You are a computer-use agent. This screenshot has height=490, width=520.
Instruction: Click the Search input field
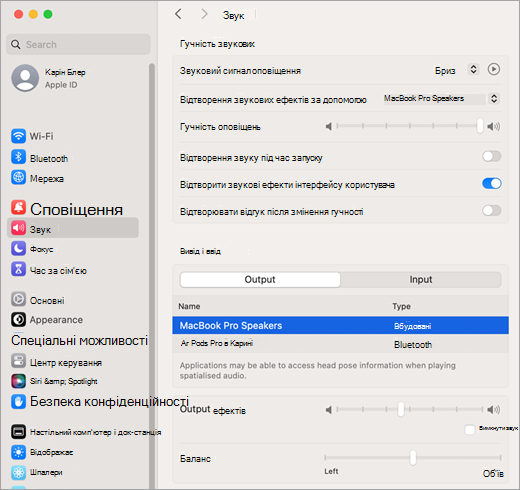[x=78, y=44]
